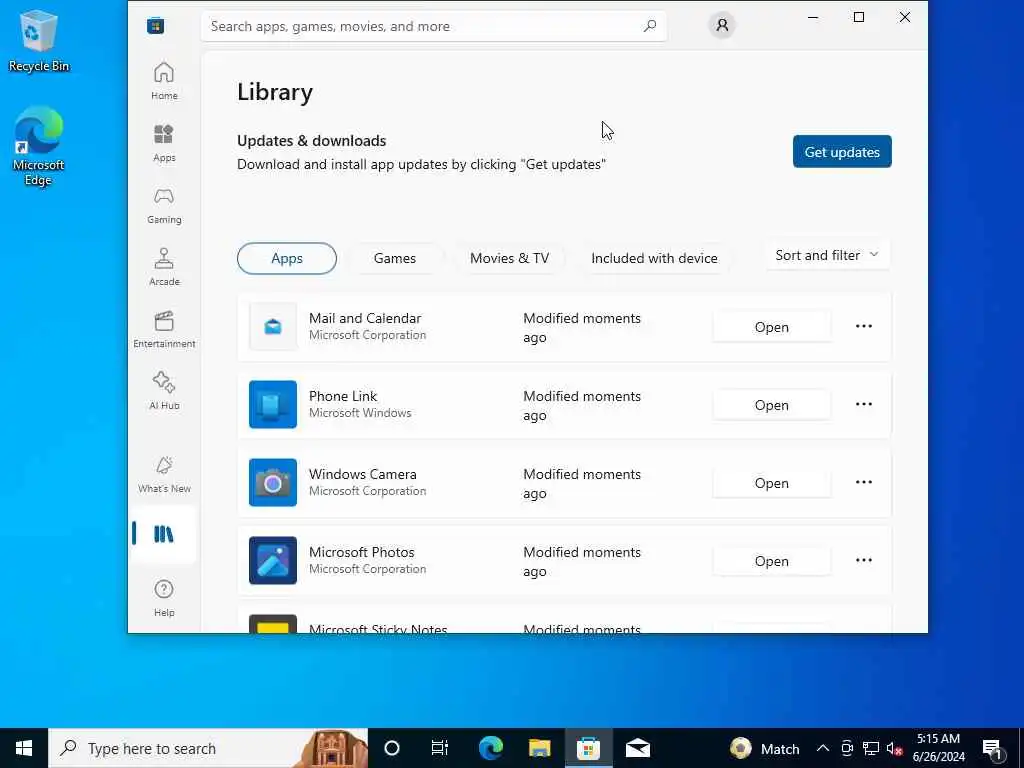
Task: Select the Apps filter tab
Action: click(x=287, y=258)
